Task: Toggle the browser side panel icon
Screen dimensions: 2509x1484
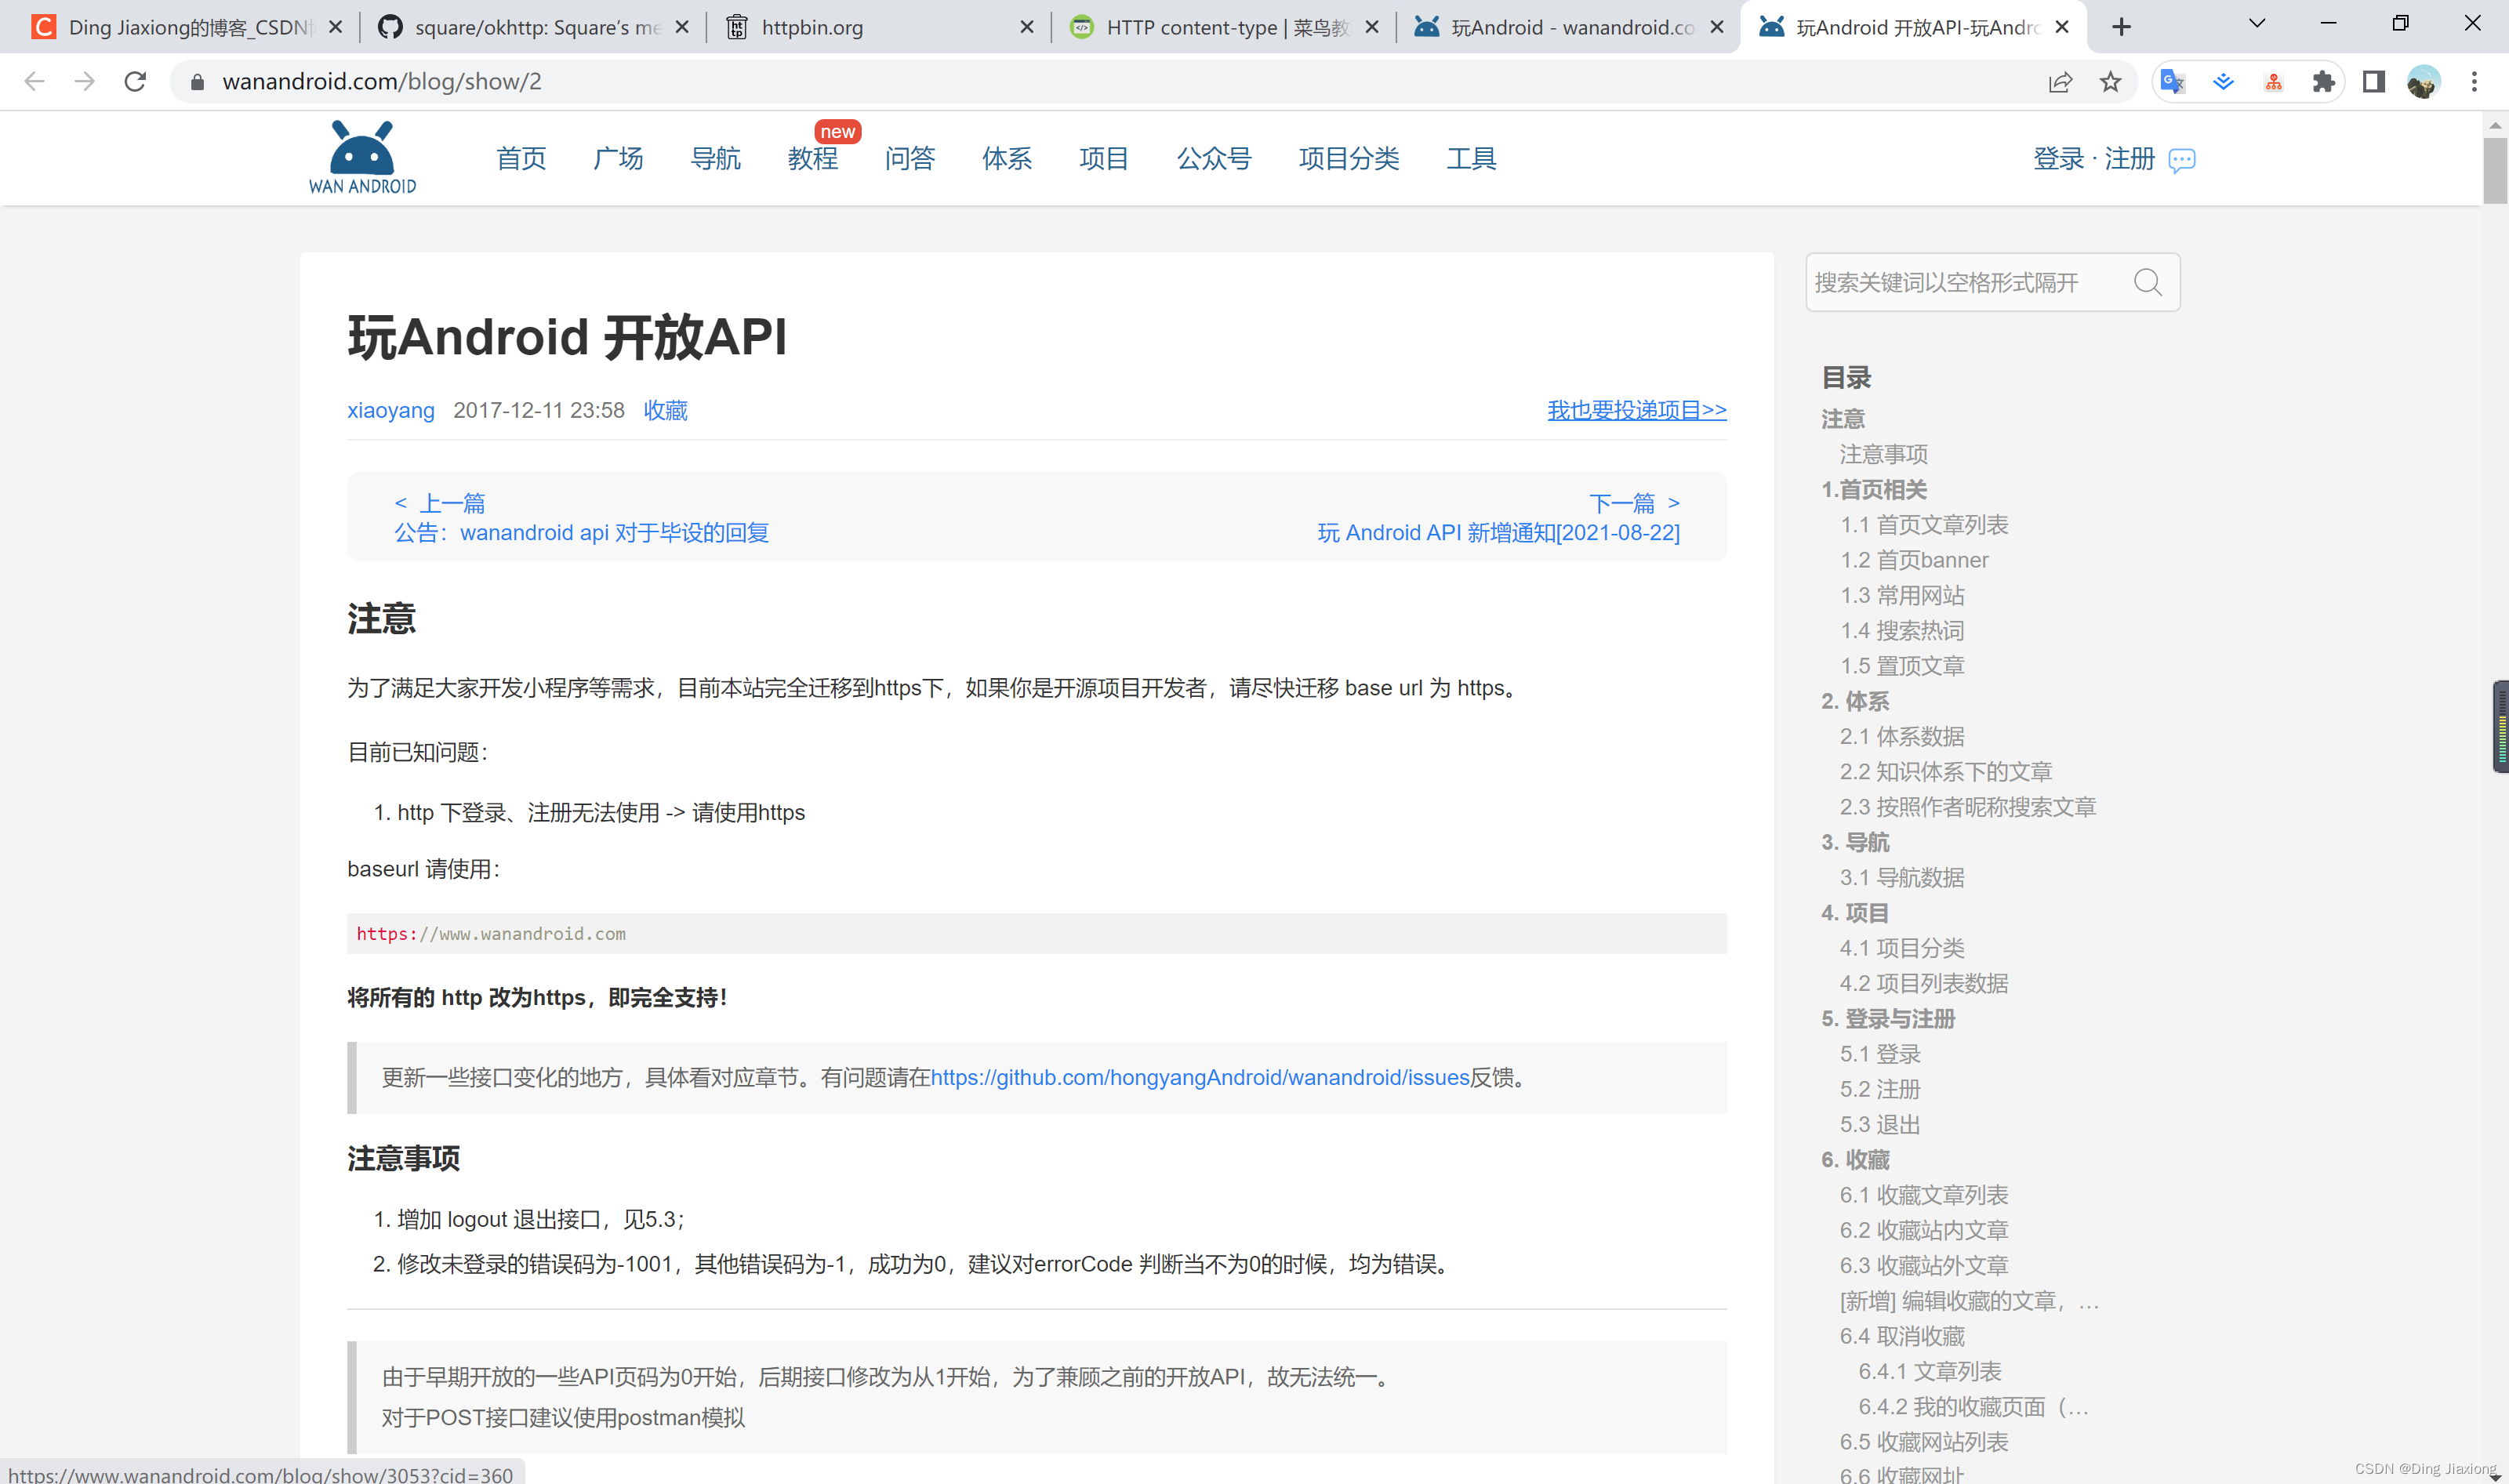Action: [2373, 82]
